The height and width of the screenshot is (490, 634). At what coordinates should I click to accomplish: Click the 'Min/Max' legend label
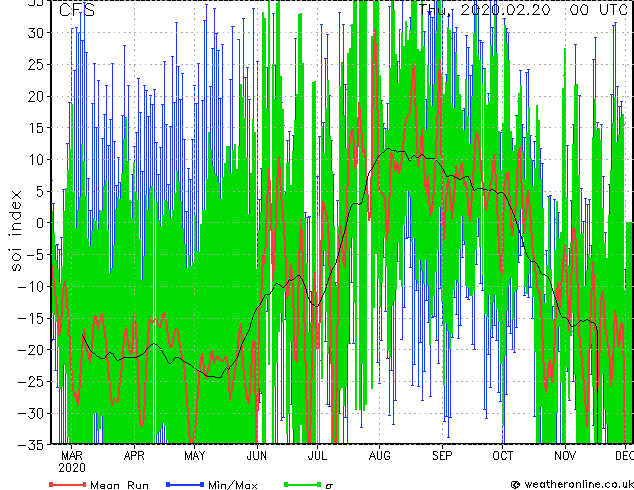point(233,485)
